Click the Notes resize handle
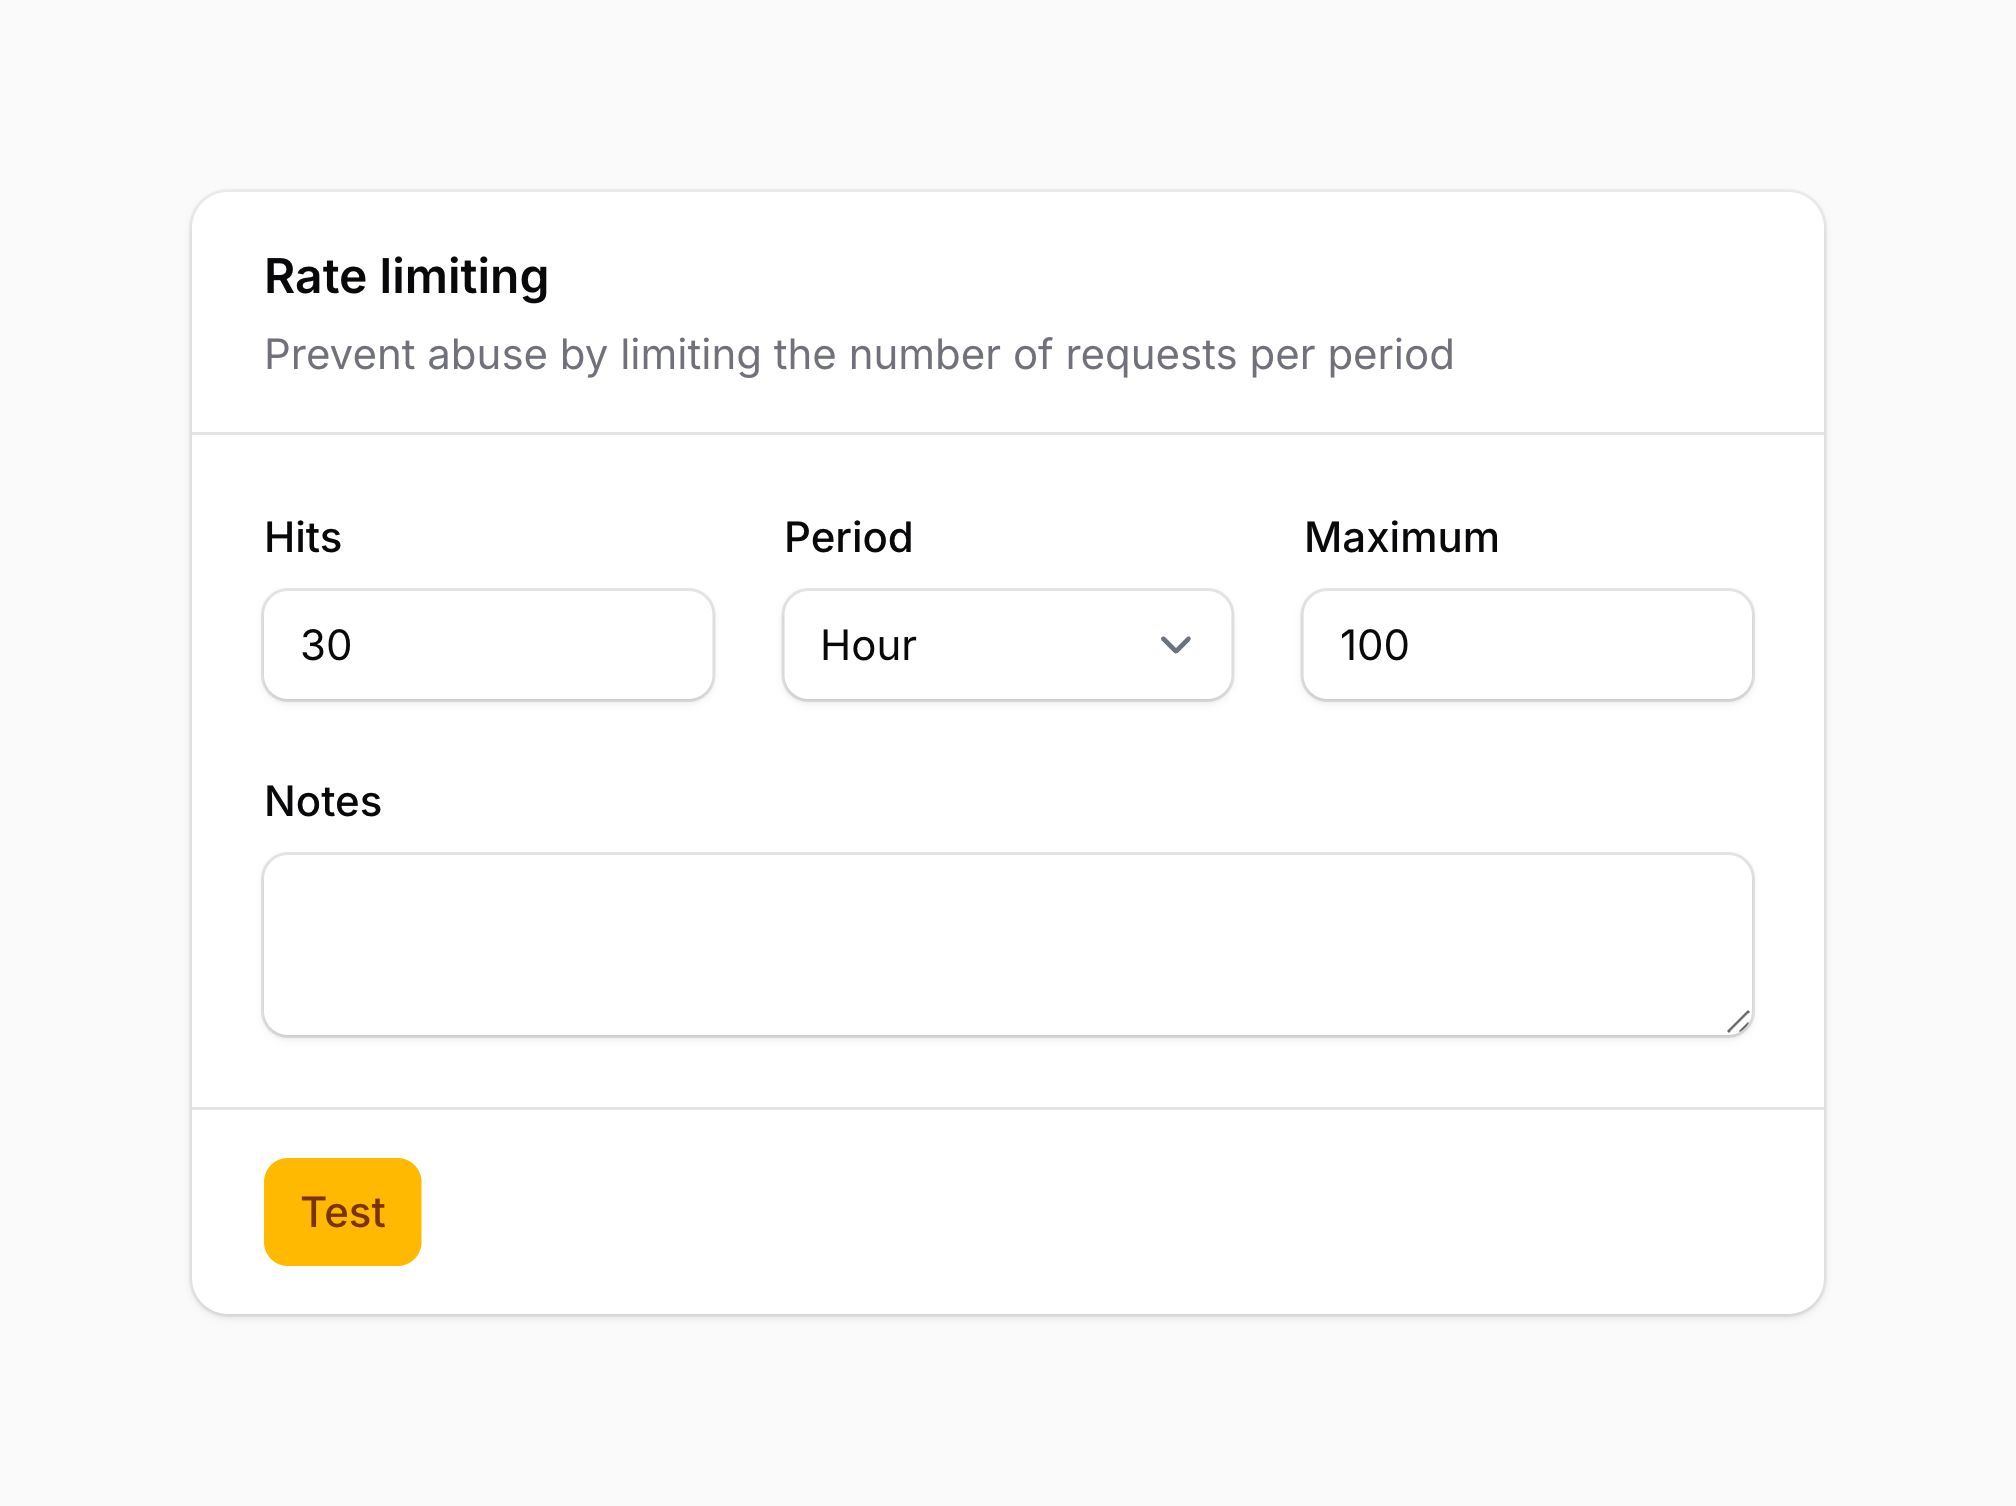This screenshot has height=1506, width=2016. (1738, 1022)
